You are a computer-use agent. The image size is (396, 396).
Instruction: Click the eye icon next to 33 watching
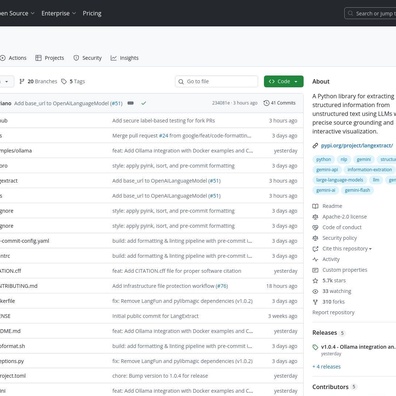click(x=315, y=291)
